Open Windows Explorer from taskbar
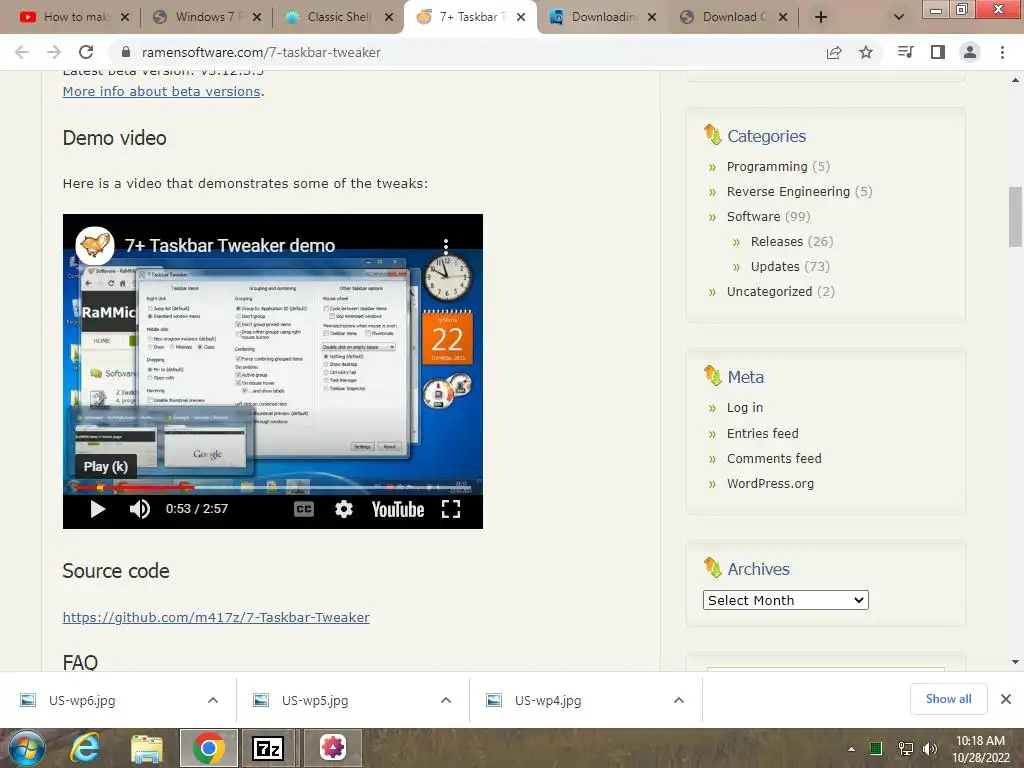 [146, 748]
